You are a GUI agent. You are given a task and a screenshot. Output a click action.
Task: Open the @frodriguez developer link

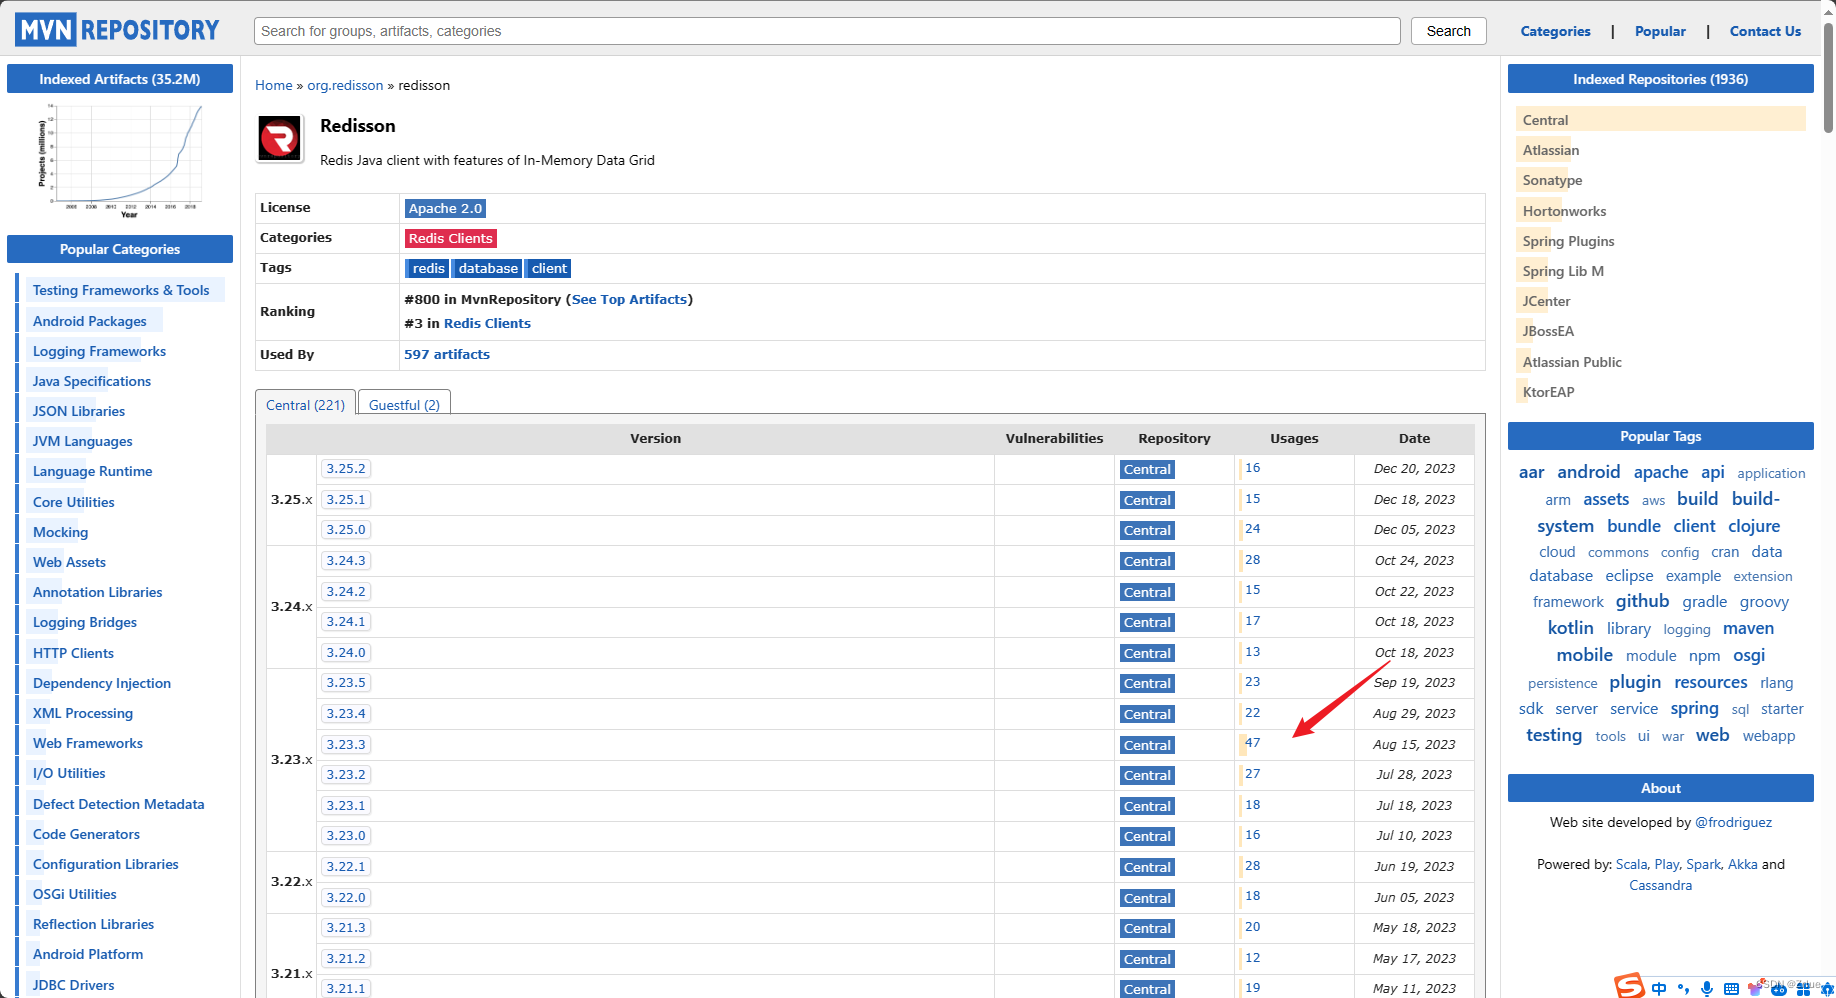[1733, 822]
